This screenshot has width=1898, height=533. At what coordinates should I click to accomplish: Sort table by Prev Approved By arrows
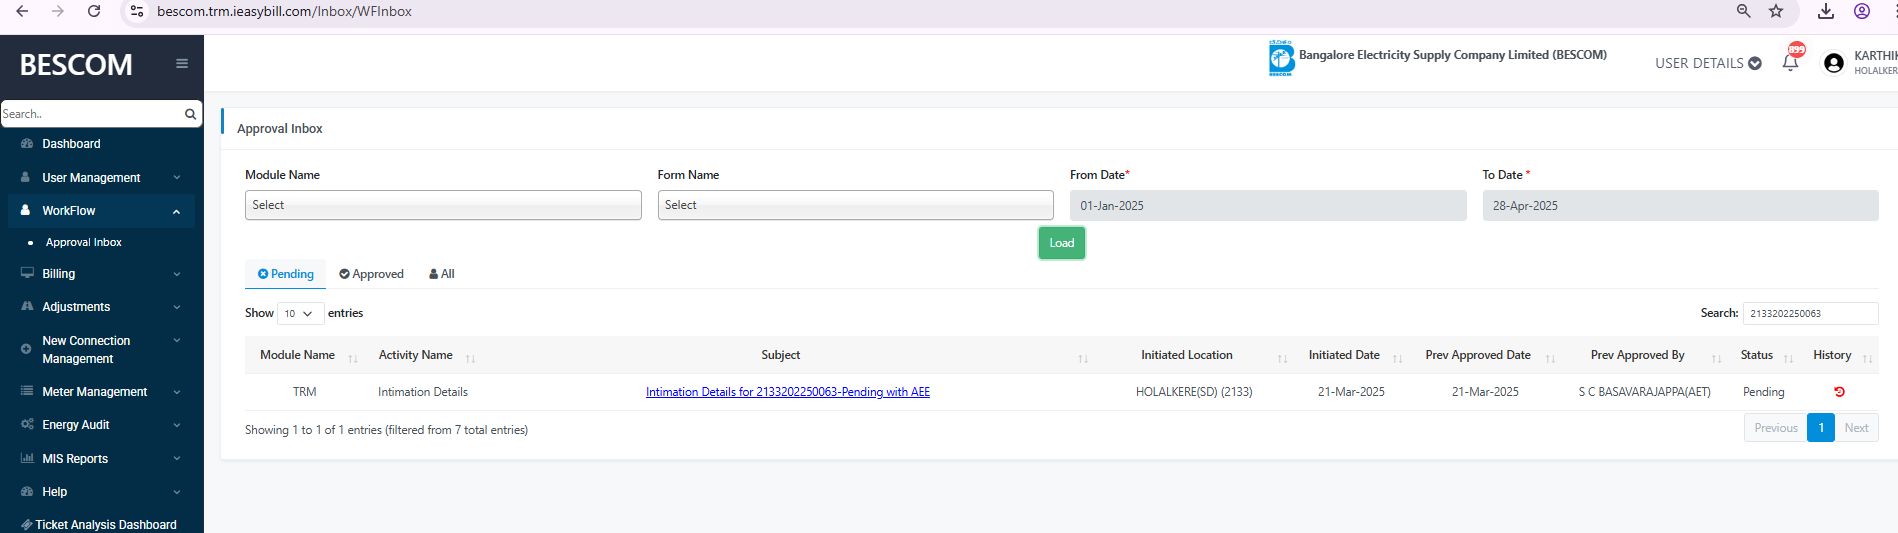point(1716,358)
